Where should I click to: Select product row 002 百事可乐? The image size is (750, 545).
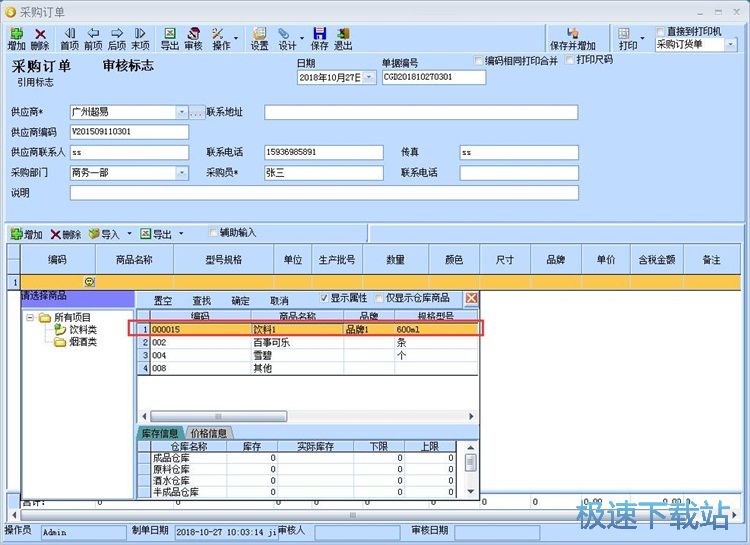(307, 343)
